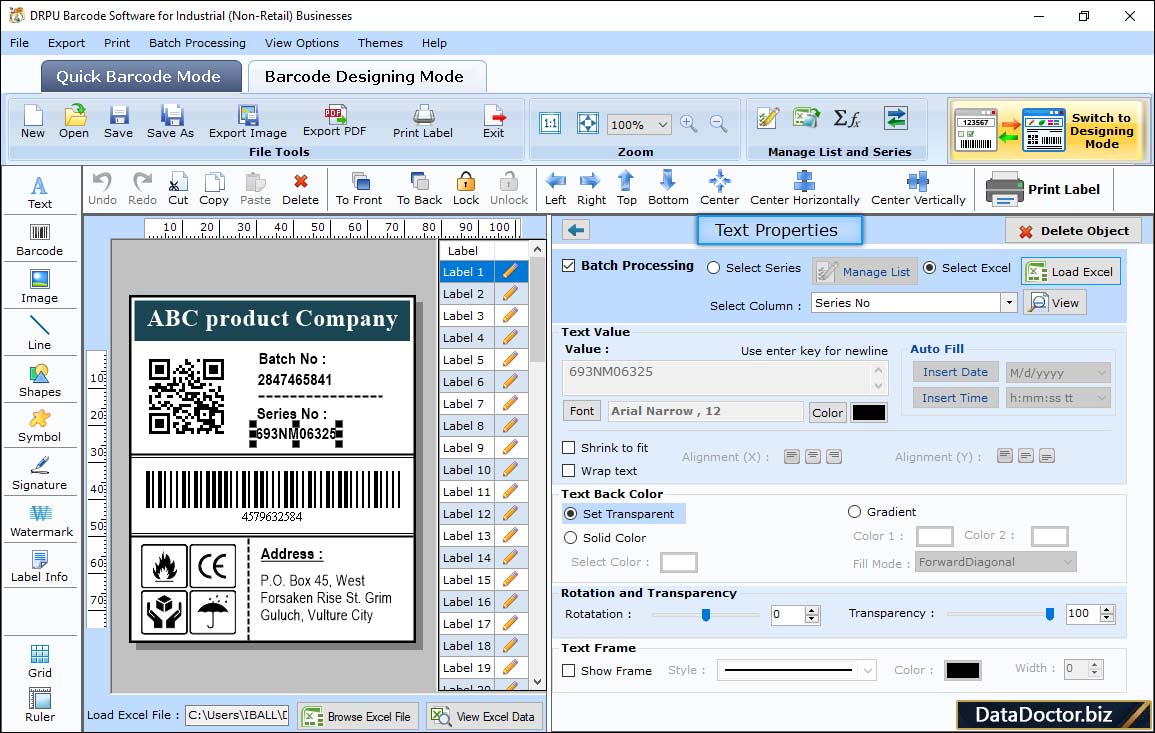Export the label as image
Screen dimensions: 1155x733
coord(248,122)
